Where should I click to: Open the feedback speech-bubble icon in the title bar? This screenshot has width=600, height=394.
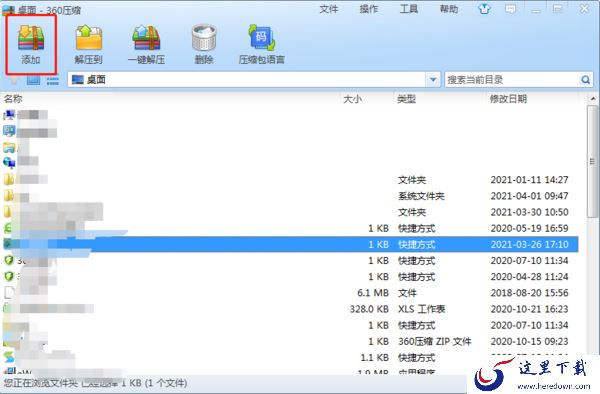(510, 9)
